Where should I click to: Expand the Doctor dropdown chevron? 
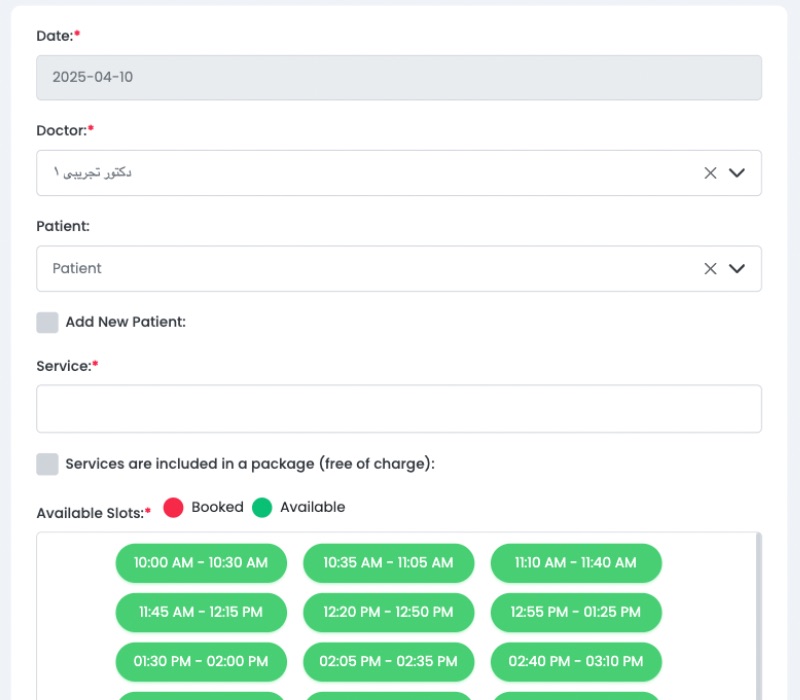(x=737, y=173)
